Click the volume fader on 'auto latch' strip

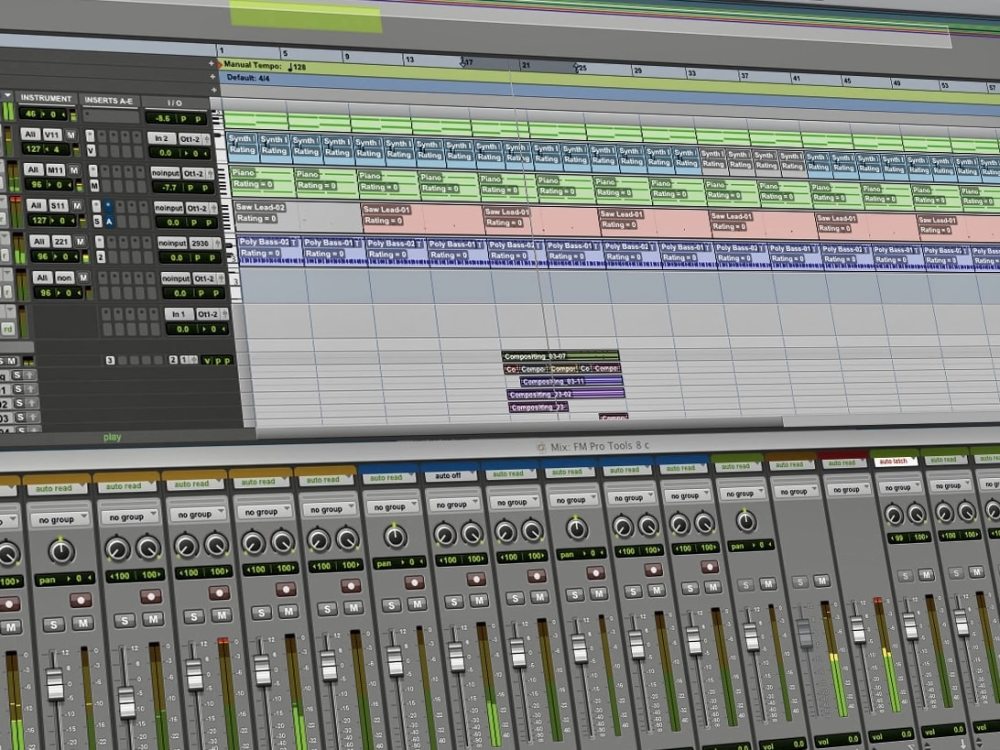coord(910,625)
